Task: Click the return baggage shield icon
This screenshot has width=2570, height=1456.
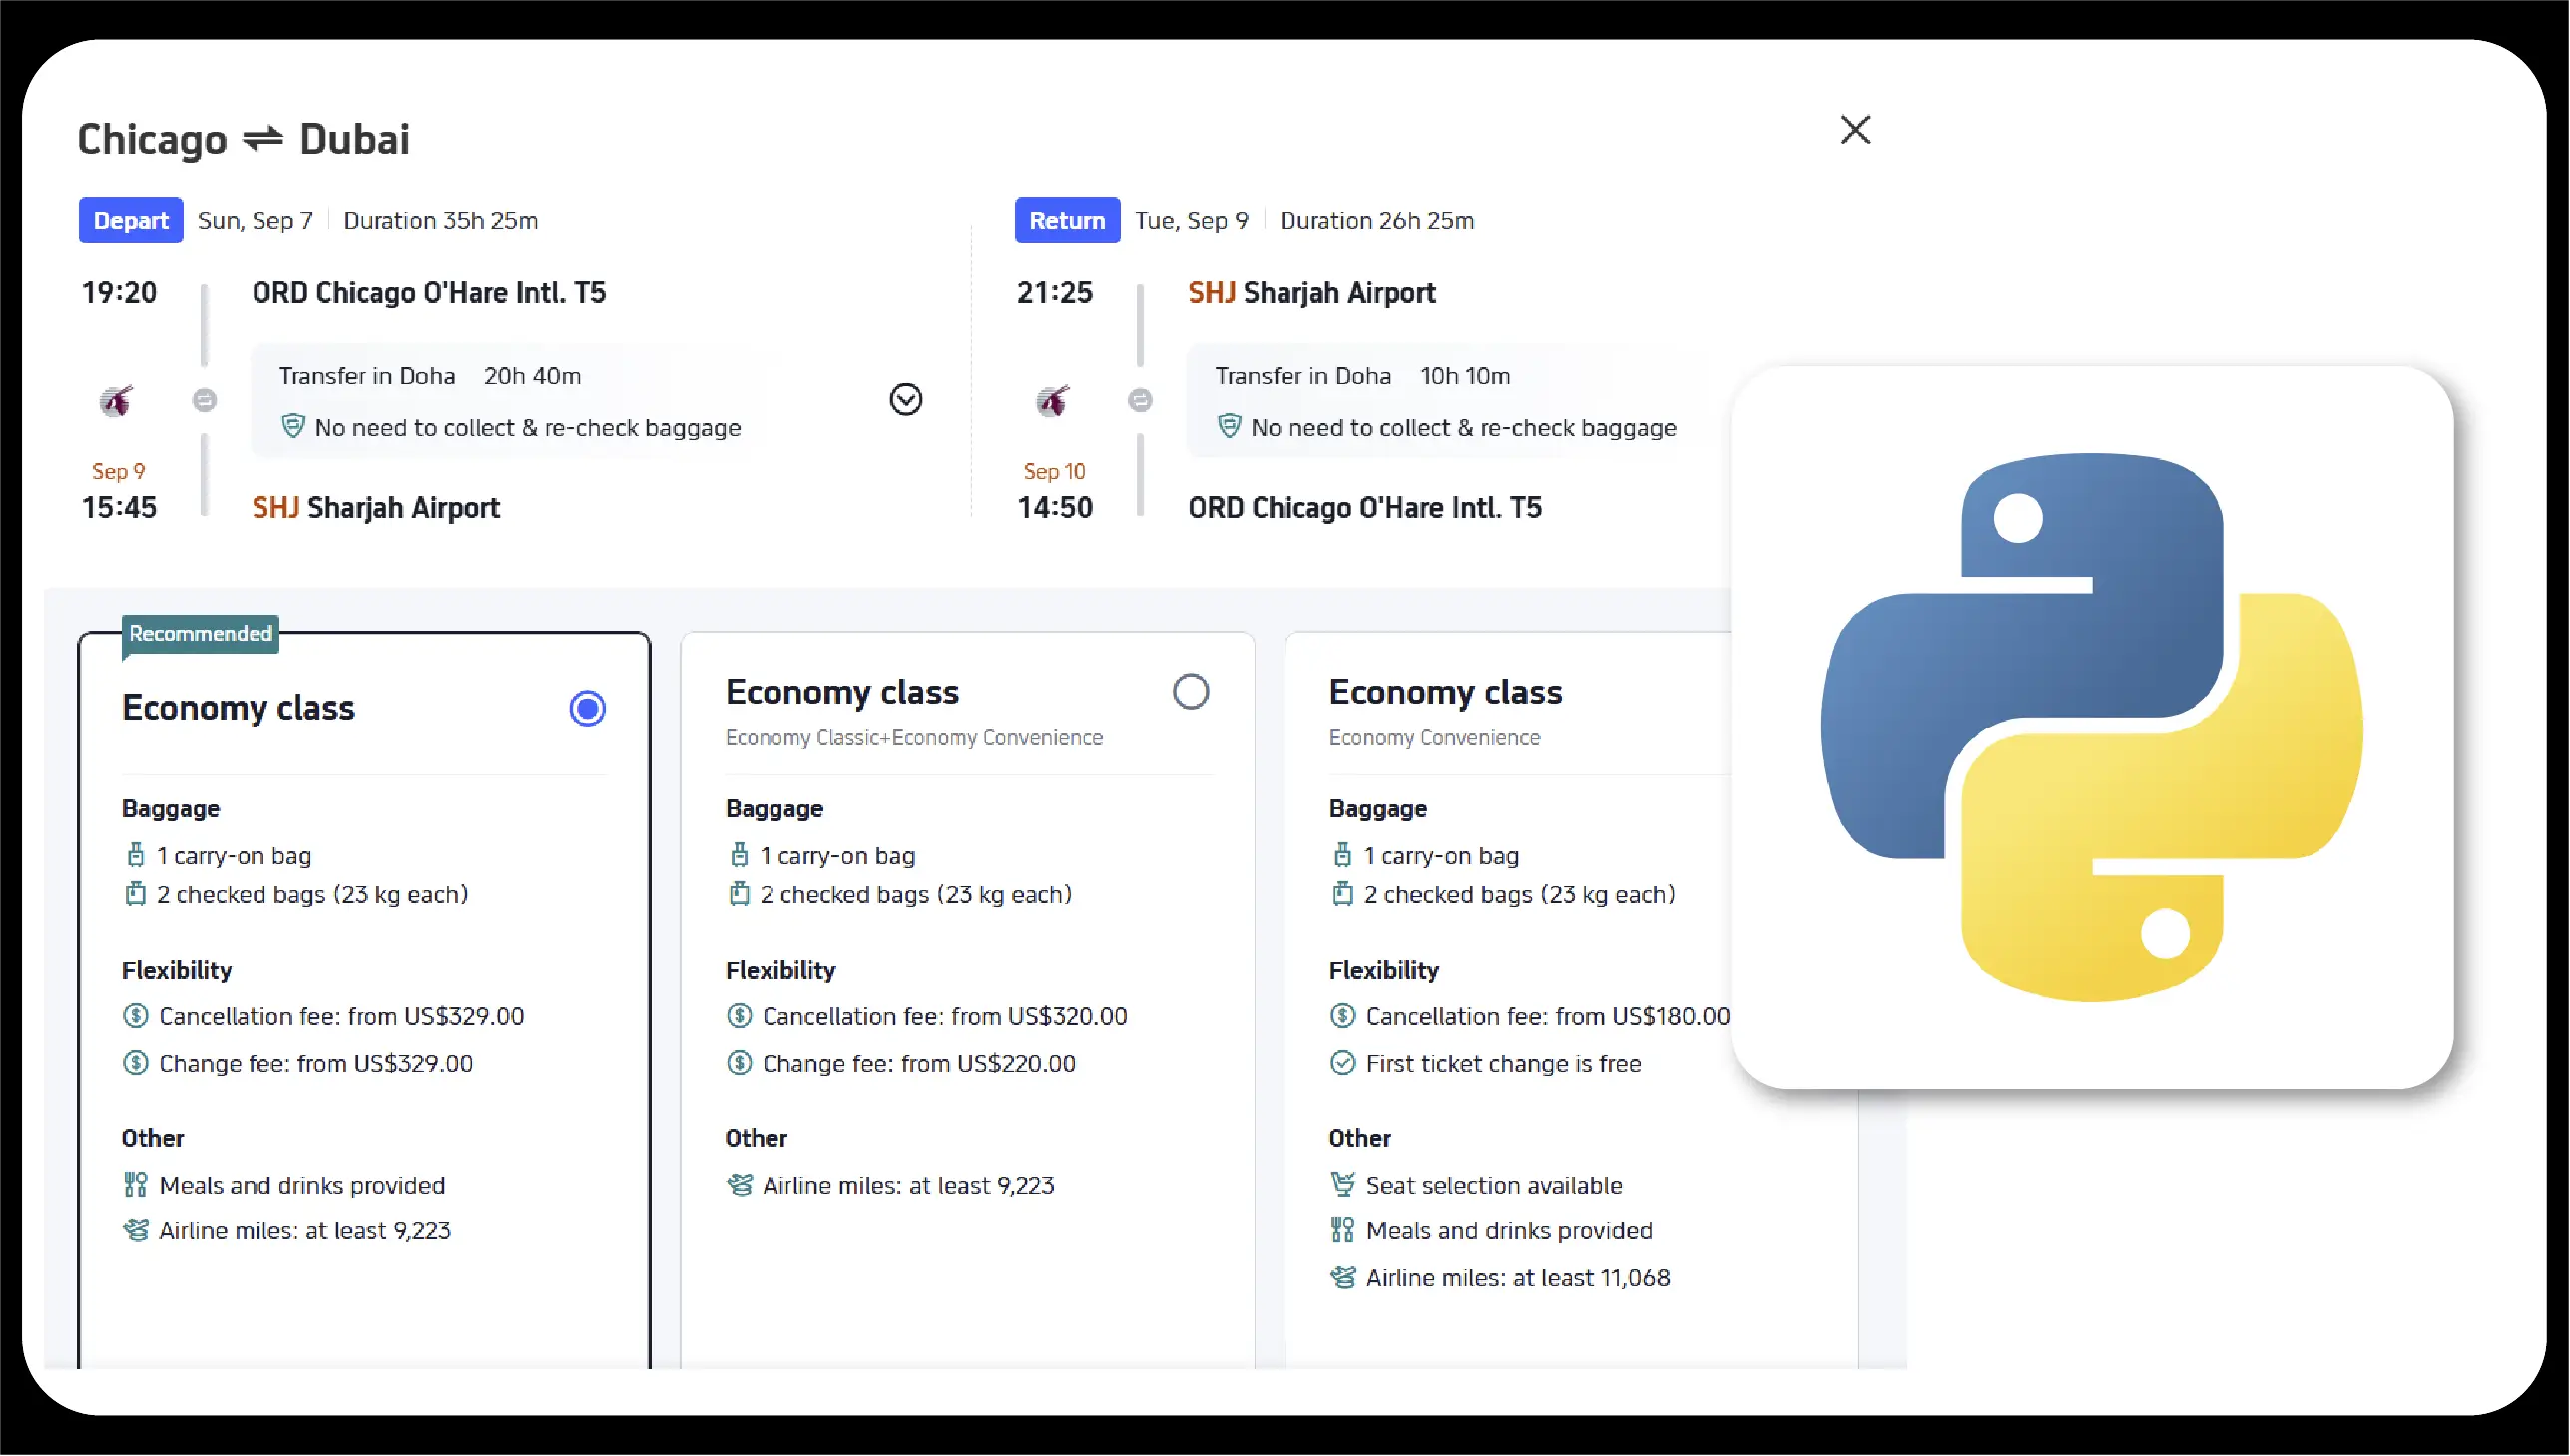Action: pos(1229,427)
